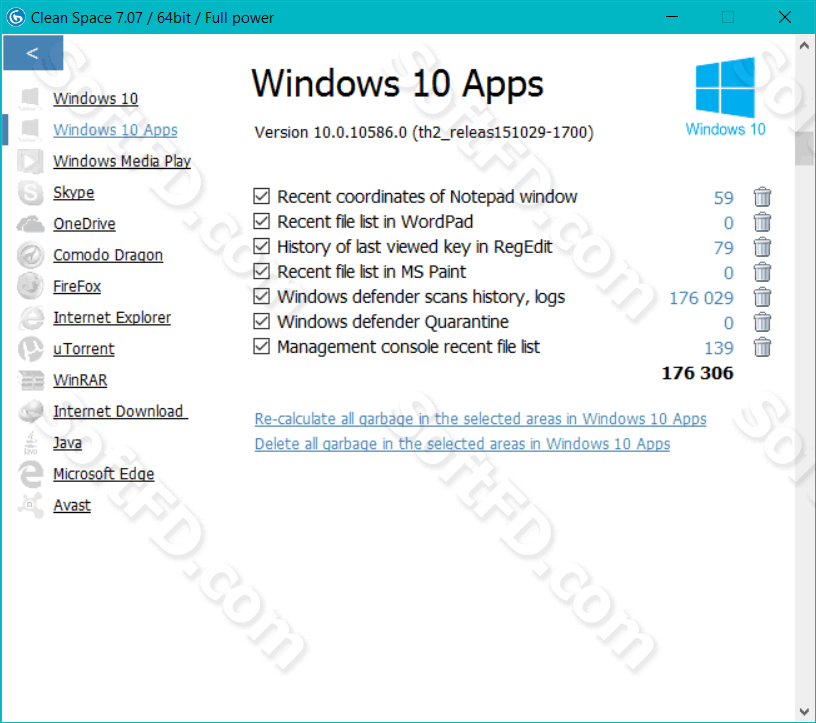This screenshot has height=723, width=816.
Task: Open the OneDrive section
Action: click(84, 224)
